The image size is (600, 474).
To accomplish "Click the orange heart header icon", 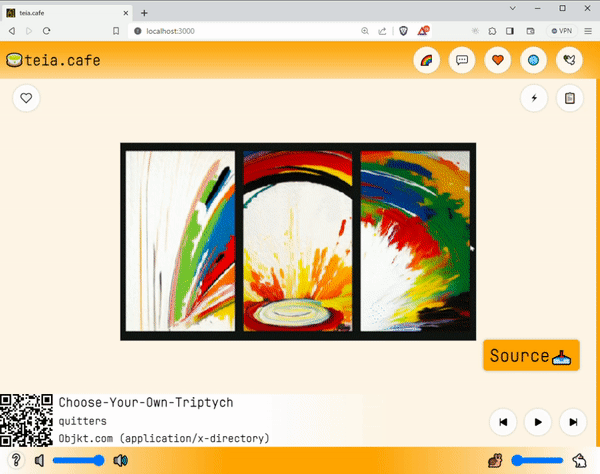I will click(x=497, y=60).
